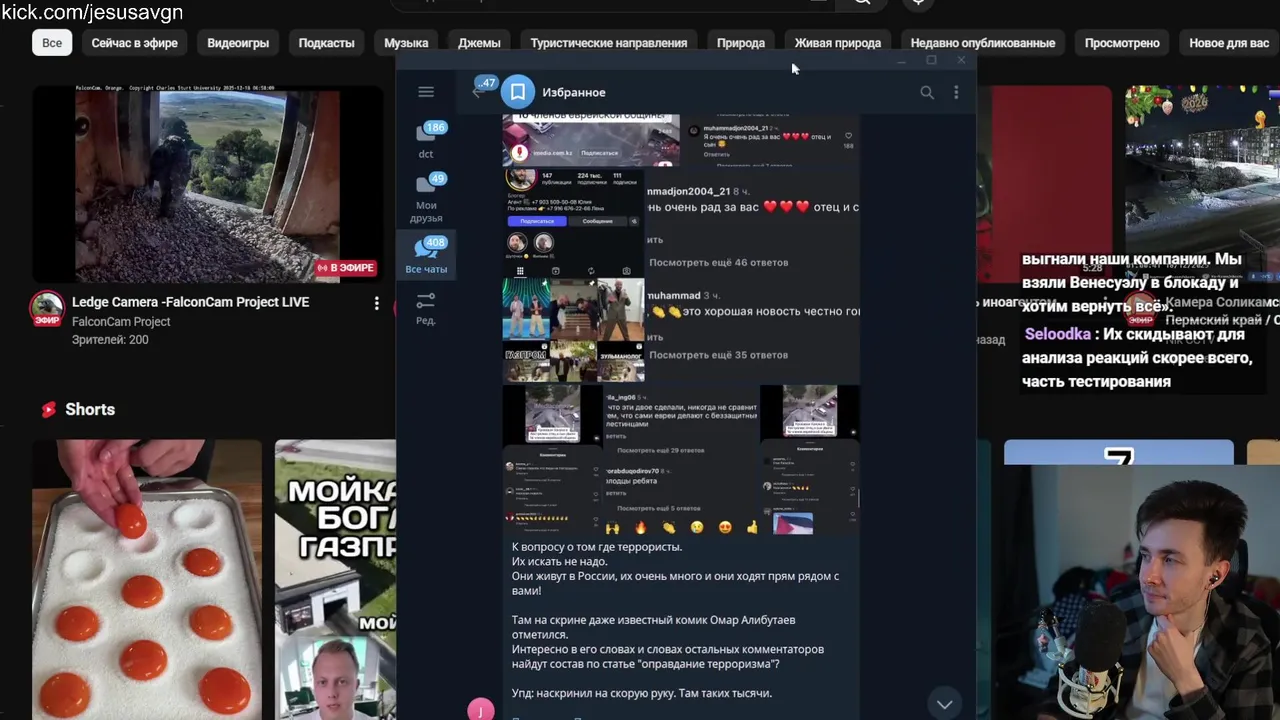The width and height of the screenshot is (1280, 720).
Task: Click fire emoji reaction under collage
Action: 640,527
